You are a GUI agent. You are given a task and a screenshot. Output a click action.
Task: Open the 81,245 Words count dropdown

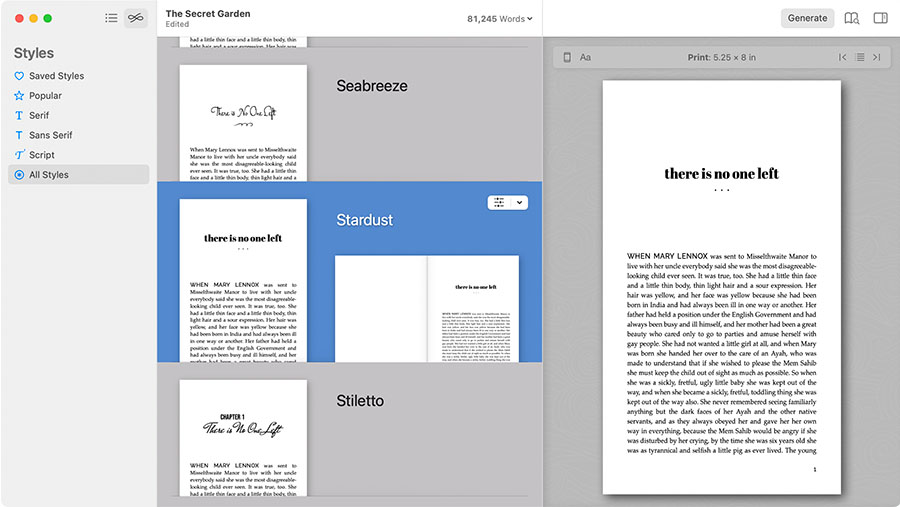click(499, 19)
